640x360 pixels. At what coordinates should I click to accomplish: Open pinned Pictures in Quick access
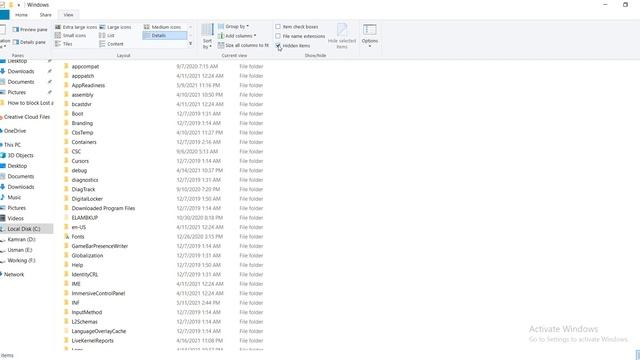[17, 93]
